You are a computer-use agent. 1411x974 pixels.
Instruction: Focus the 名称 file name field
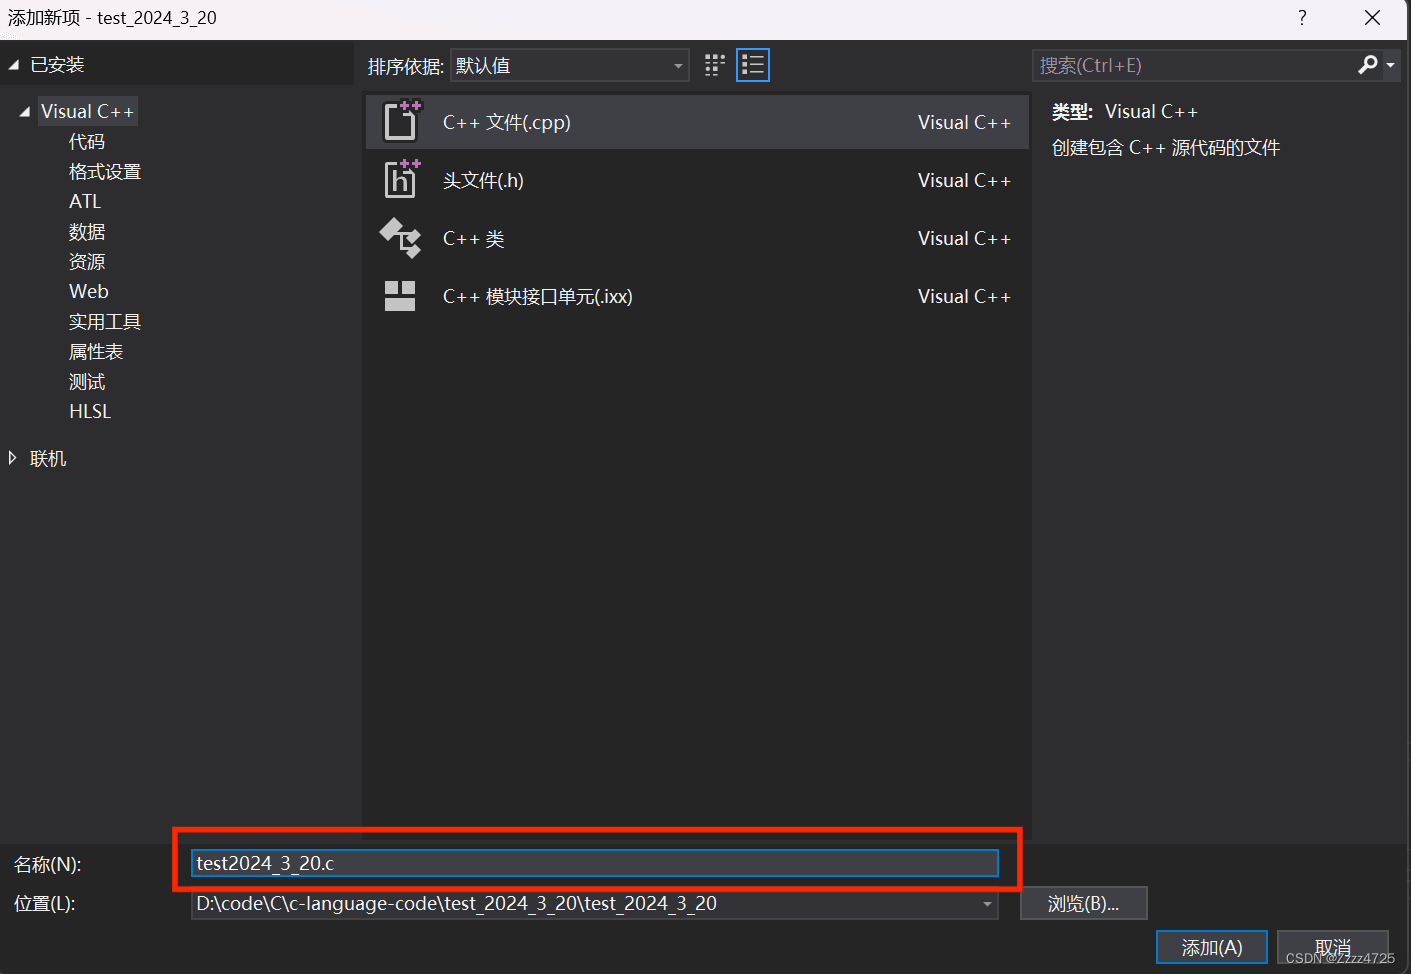pyautogui.click(x=595, y=863)
